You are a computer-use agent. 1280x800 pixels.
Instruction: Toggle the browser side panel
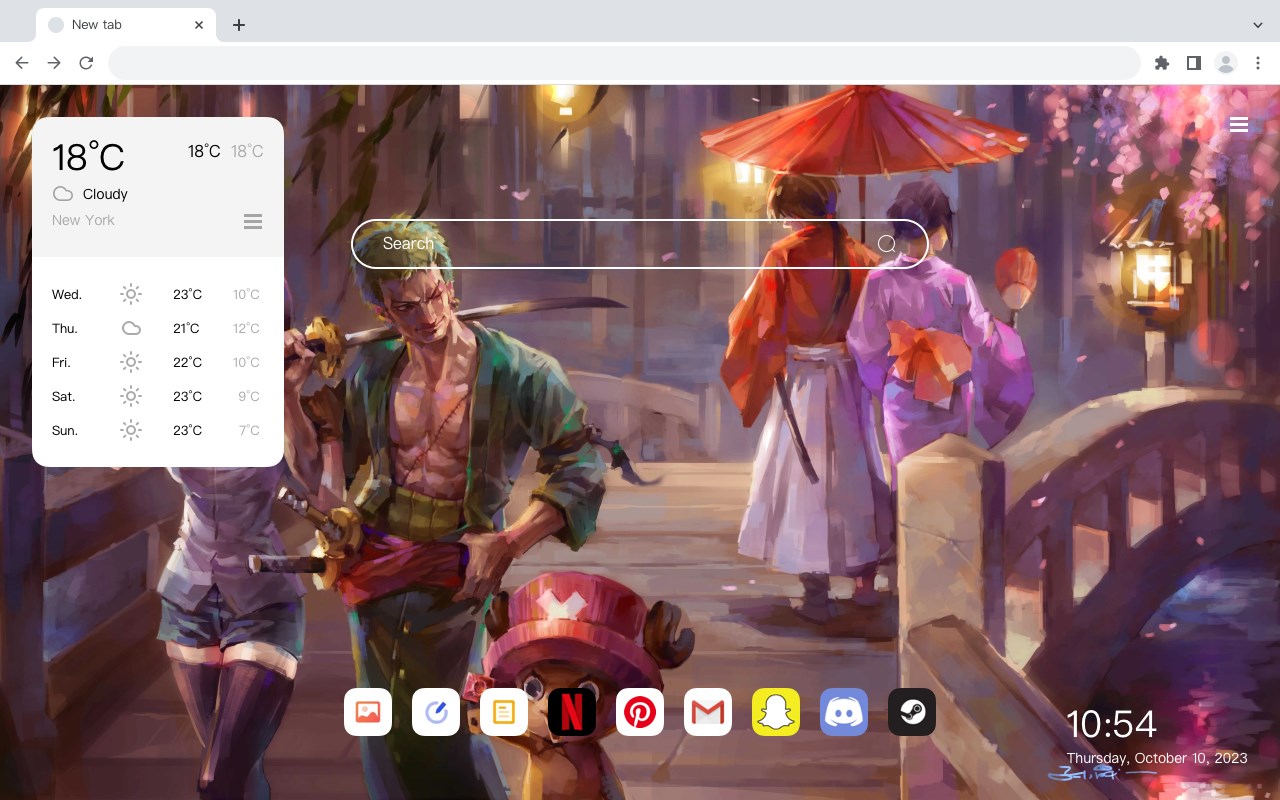[x=1193, y=63]
